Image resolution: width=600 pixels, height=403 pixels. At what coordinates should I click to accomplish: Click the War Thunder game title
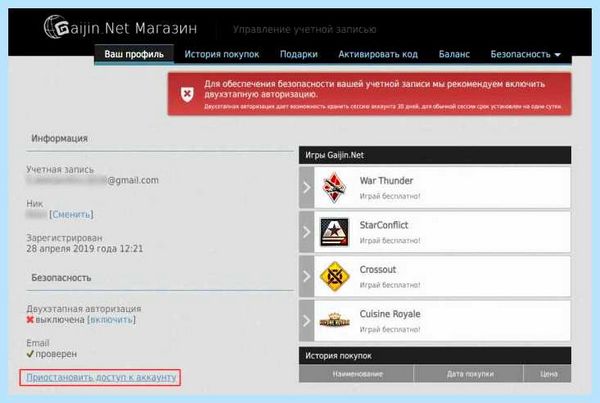point(386,181)
